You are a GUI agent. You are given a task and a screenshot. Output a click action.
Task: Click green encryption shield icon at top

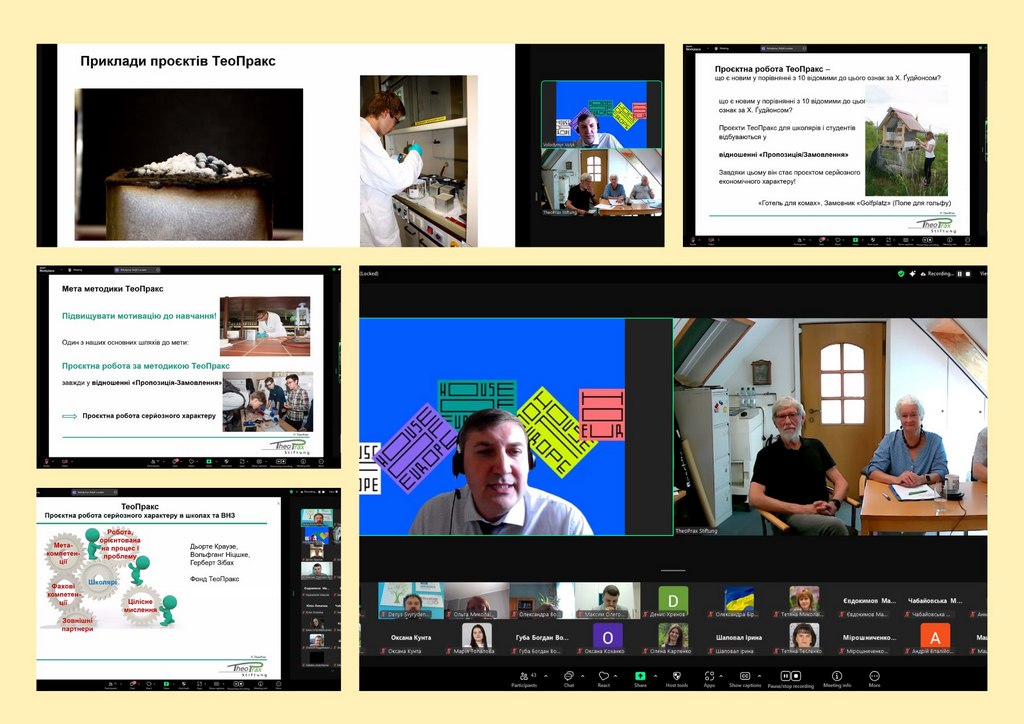click(x=901, y=274)
